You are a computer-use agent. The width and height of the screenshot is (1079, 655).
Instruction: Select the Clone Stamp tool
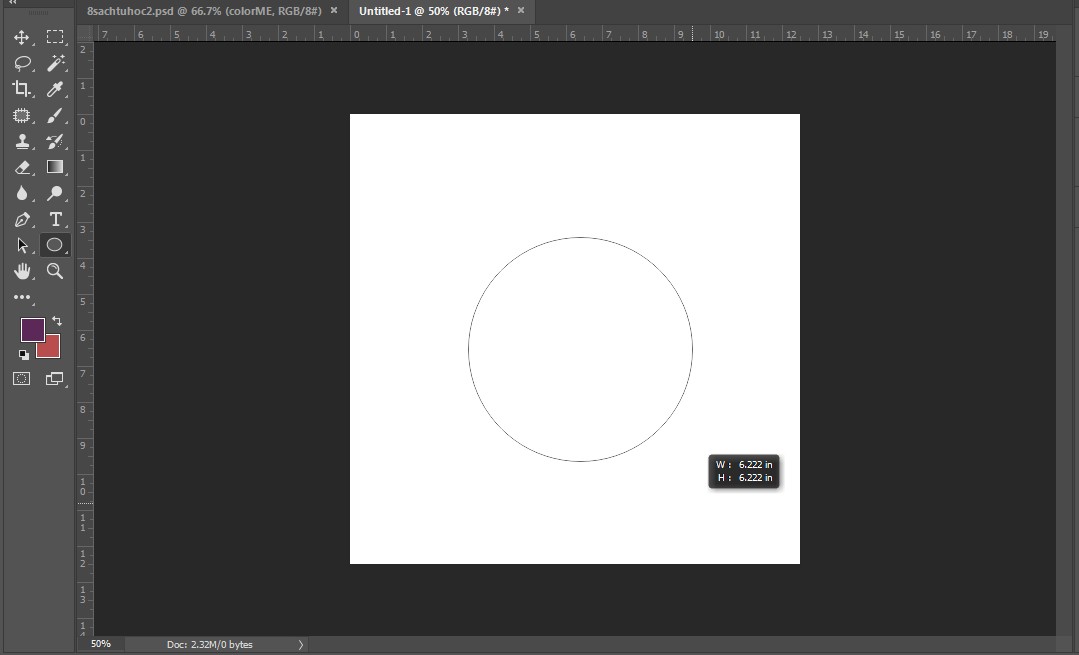[x=21, y=142]
